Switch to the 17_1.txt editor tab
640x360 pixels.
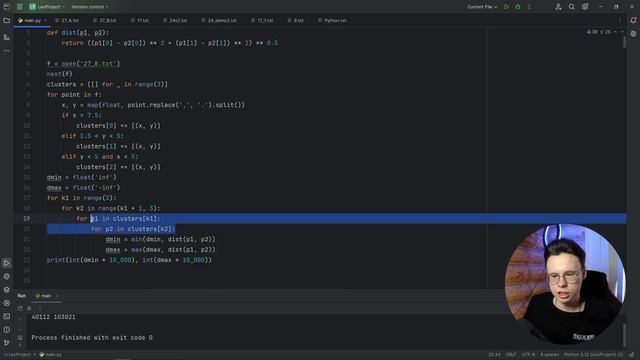click(x=262, y=20)
